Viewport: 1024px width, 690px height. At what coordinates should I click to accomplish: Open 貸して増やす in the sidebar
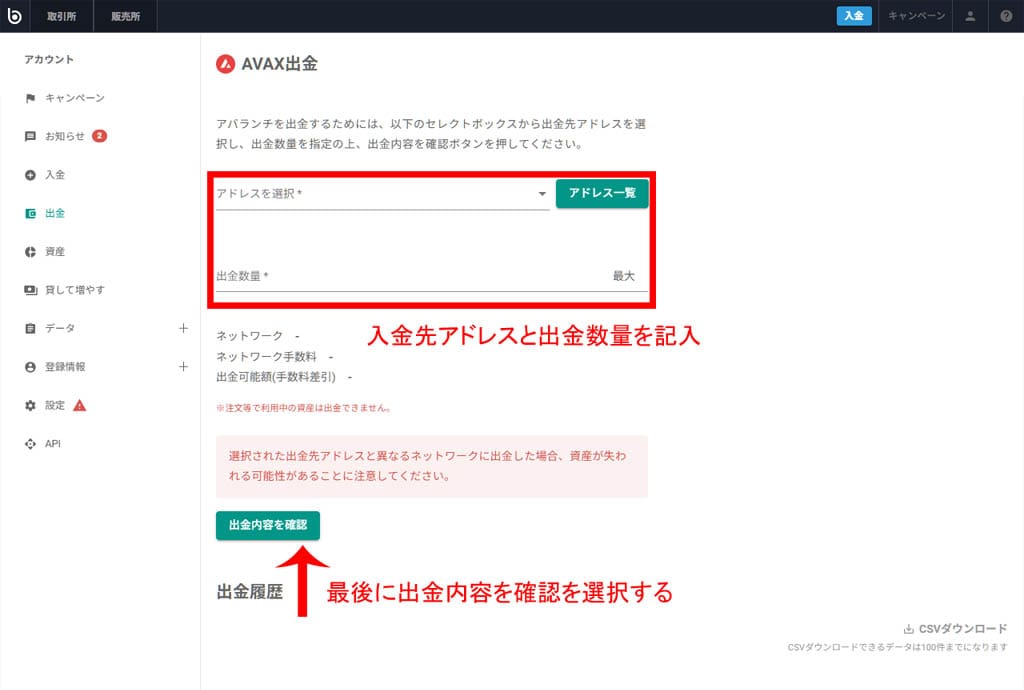(x=74, y=290)
